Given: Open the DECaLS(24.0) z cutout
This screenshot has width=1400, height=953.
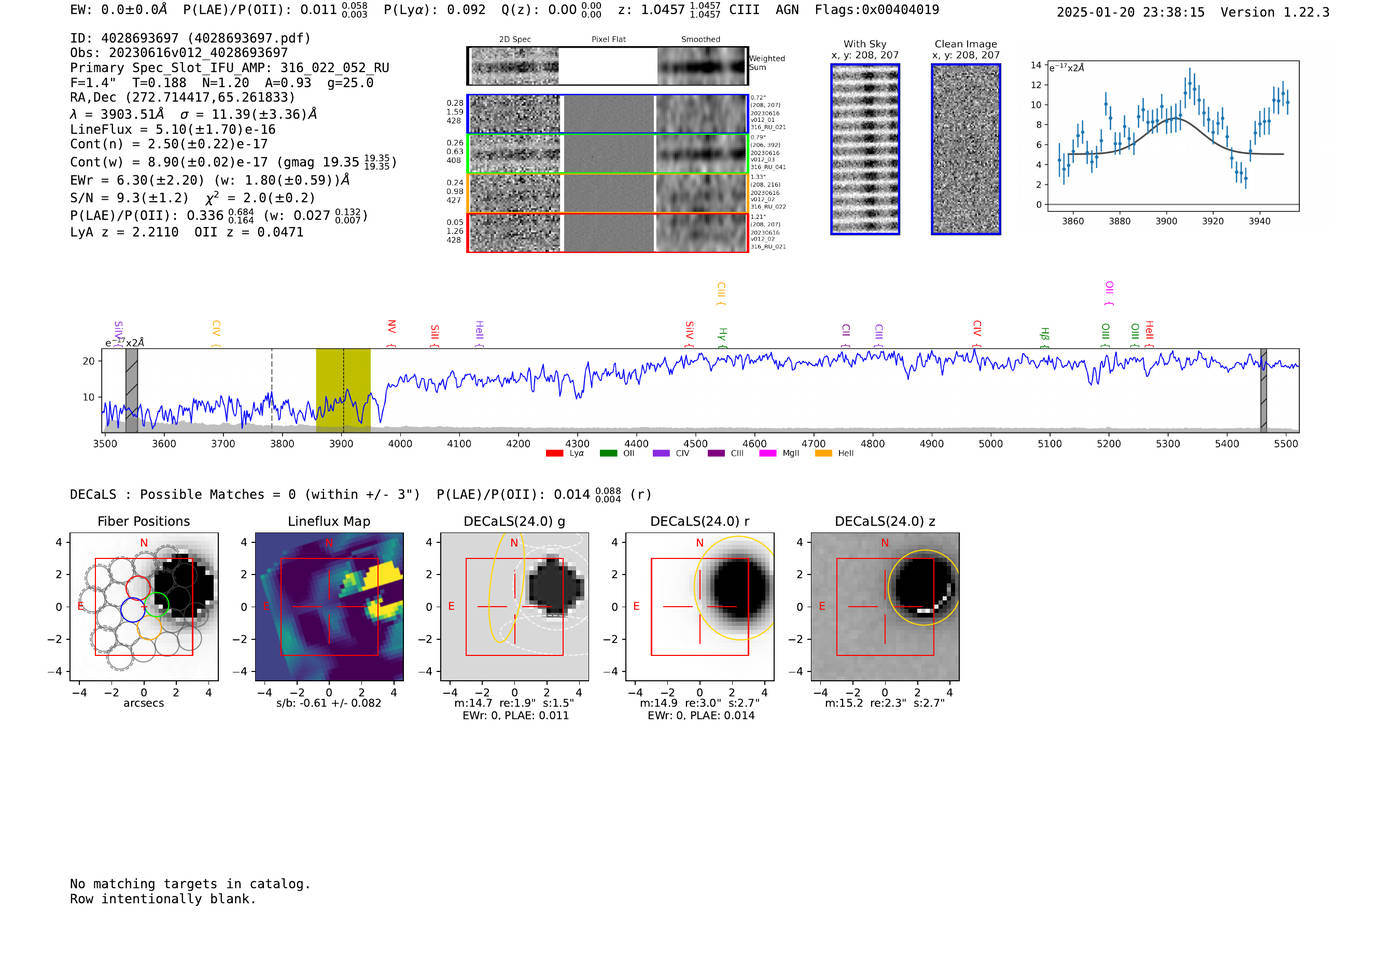Looking at the screenshot, I should tap(885, 606).
